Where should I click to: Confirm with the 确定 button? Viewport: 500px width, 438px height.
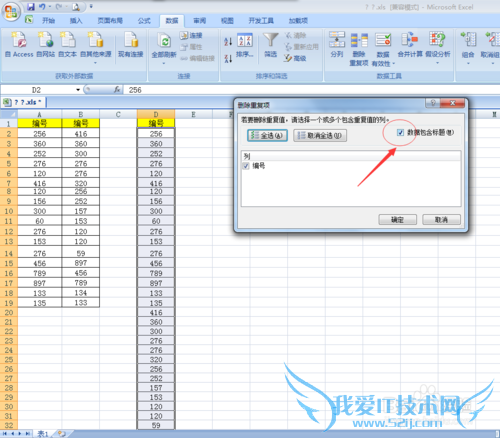(x=397, y=220)
